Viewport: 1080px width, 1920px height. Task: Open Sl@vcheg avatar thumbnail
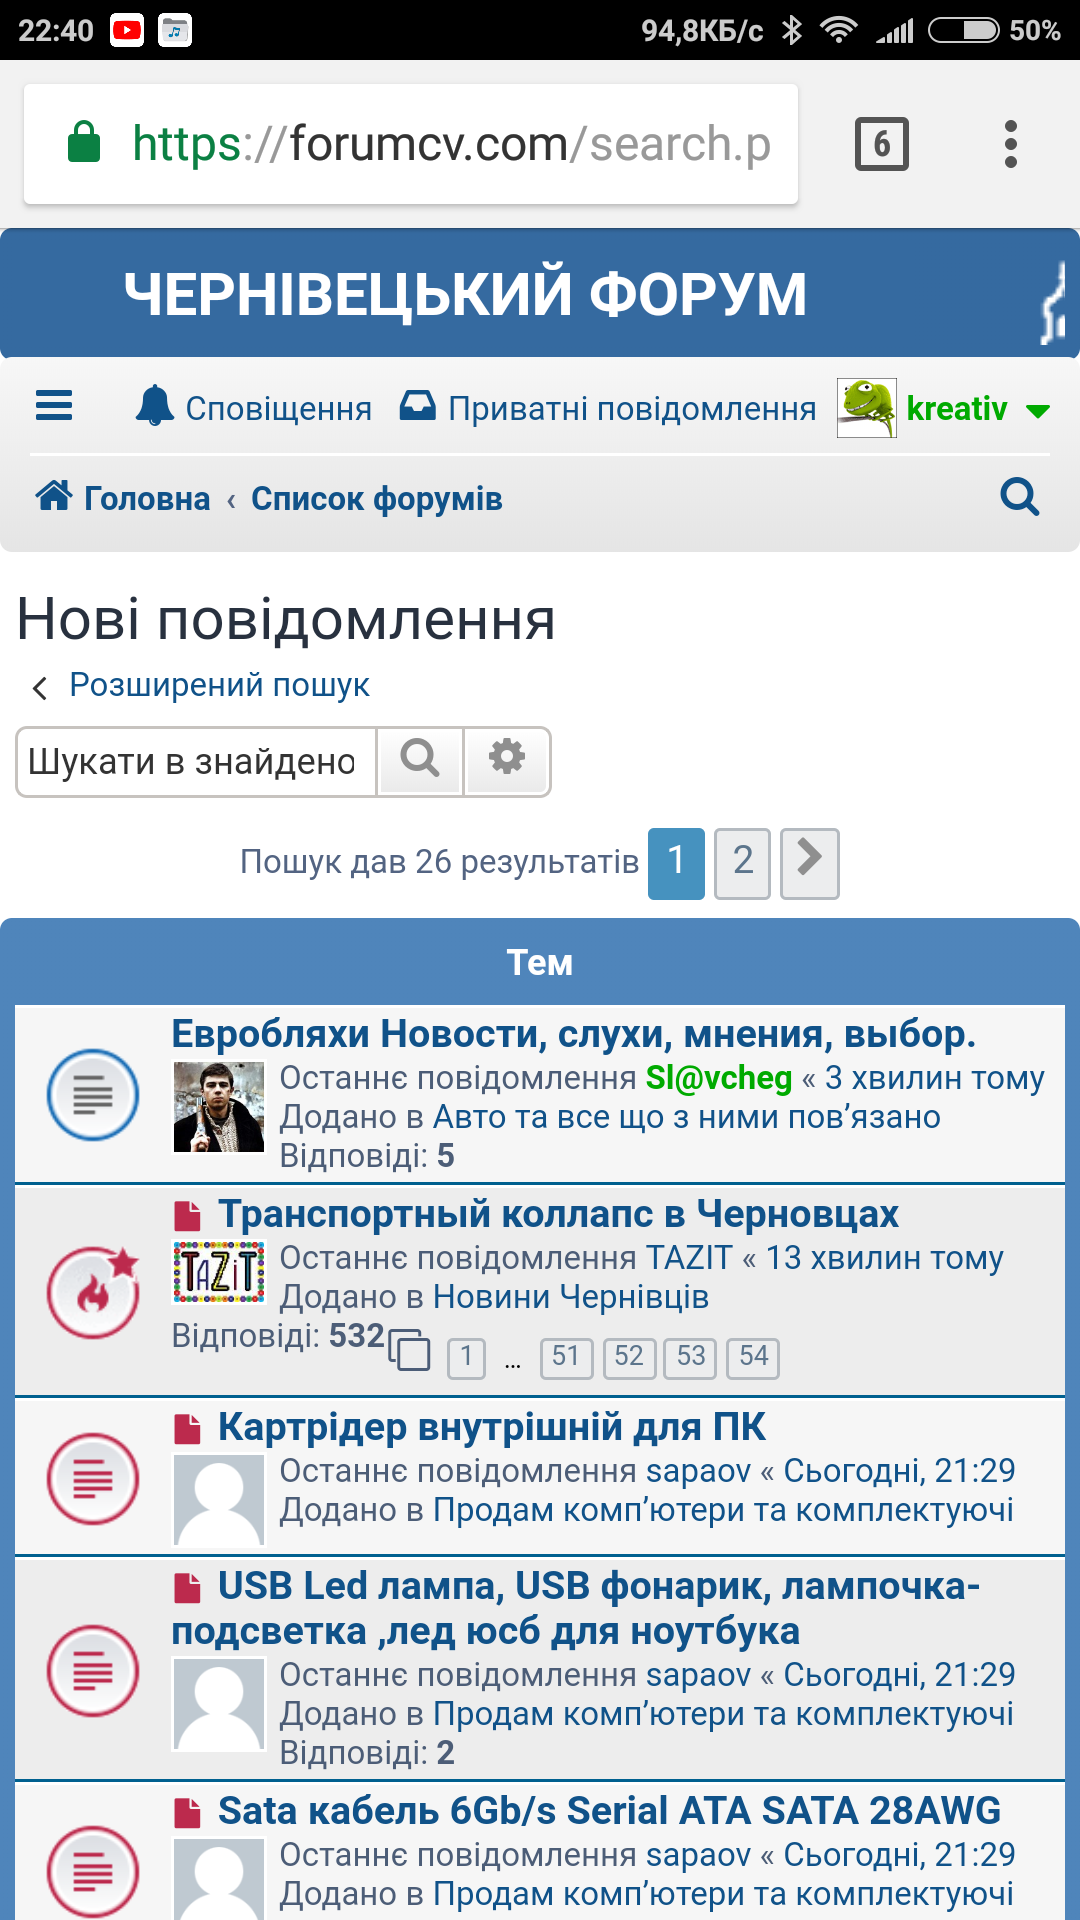(x=219, y=1107)
